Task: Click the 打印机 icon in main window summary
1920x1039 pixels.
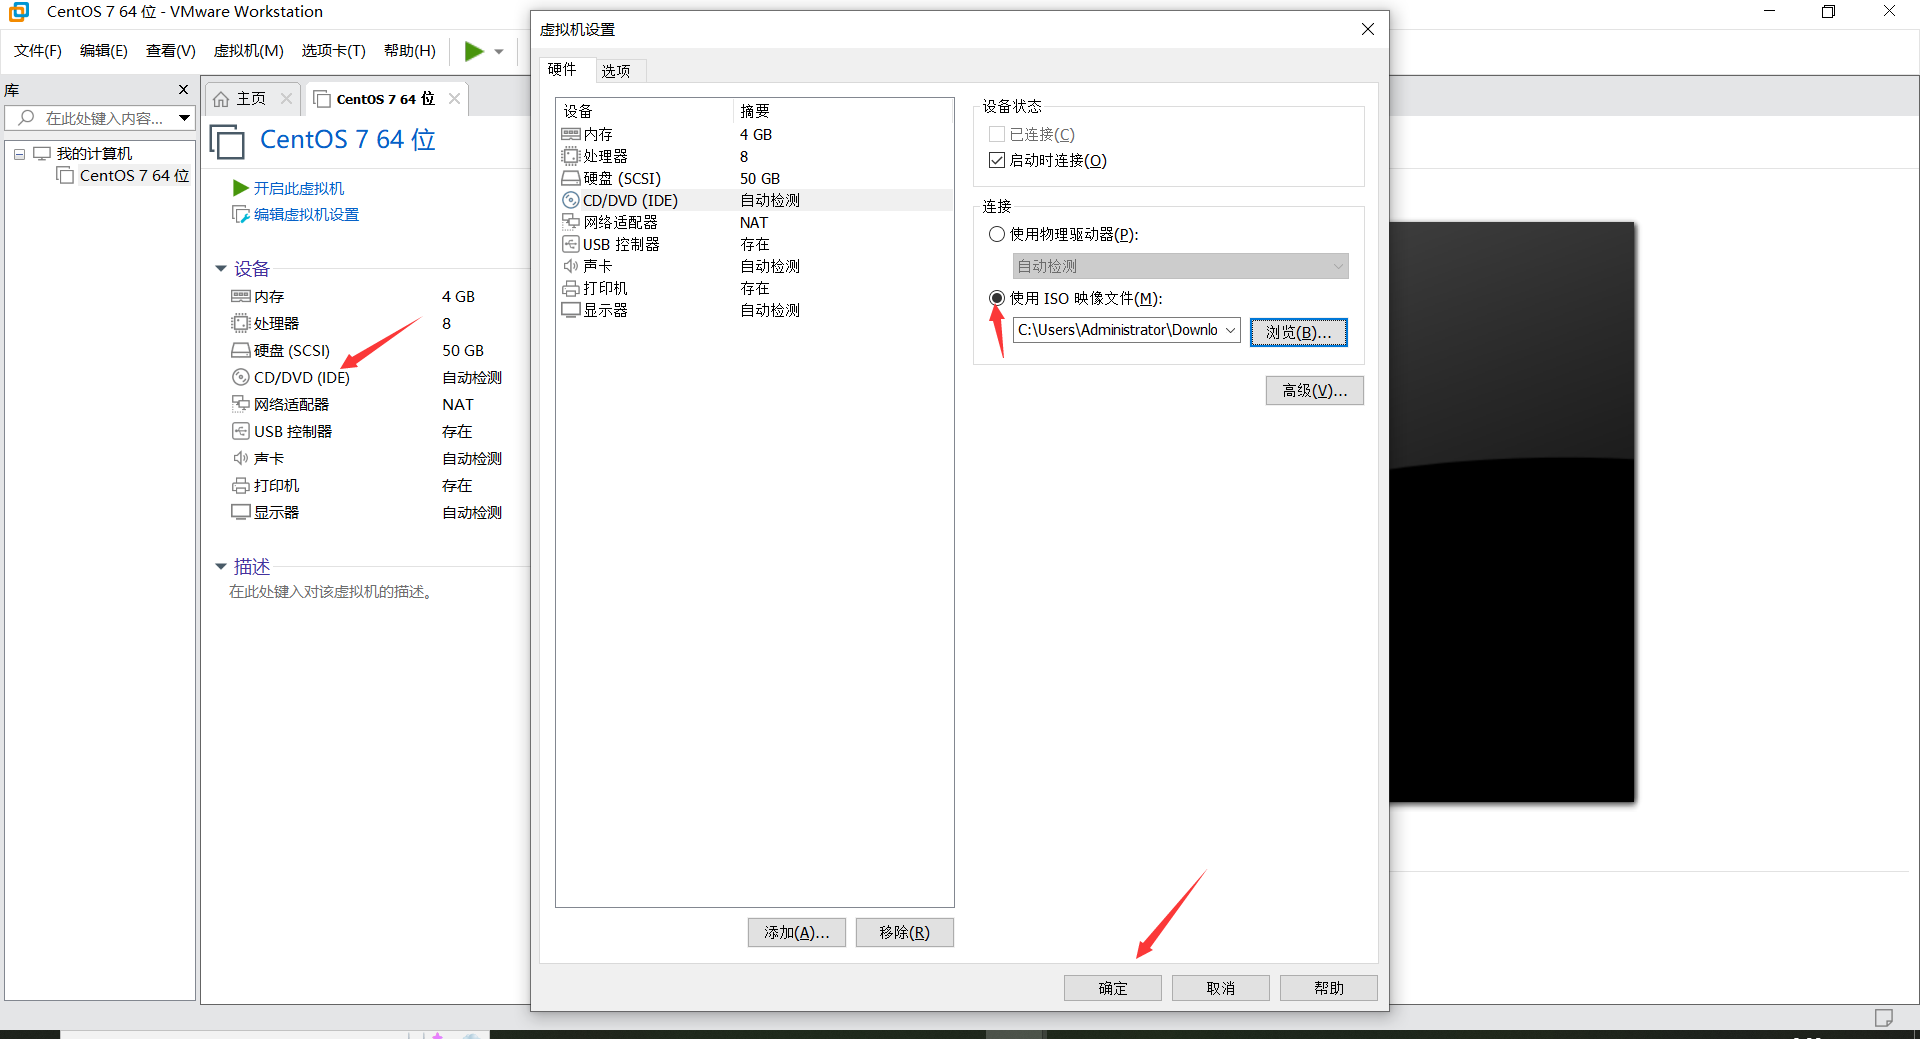Action: coord(241,485)
